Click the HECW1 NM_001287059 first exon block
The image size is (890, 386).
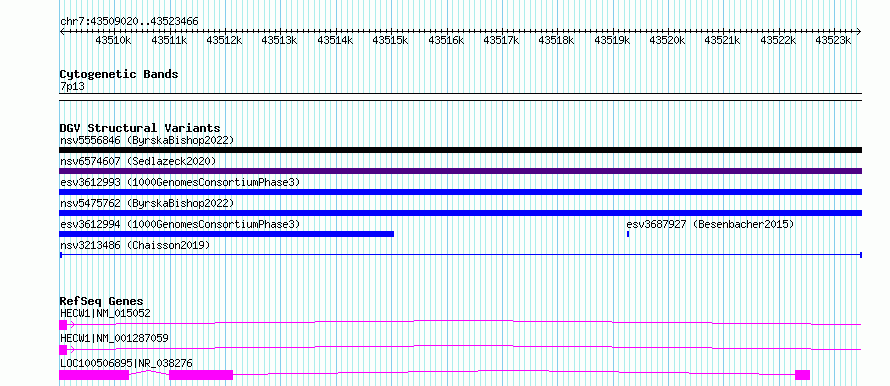(63, 350)
